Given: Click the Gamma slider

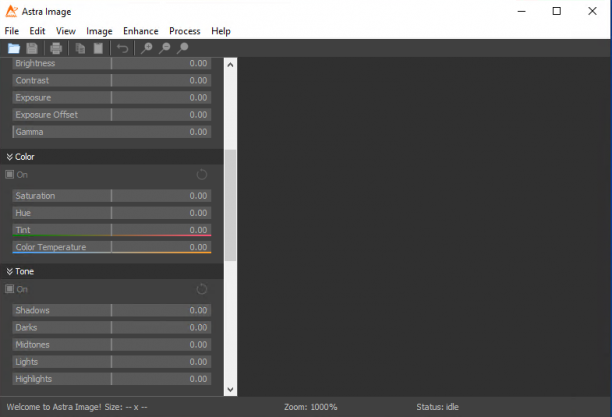Looking at the screenshot, I should click(x=112, y=132).
